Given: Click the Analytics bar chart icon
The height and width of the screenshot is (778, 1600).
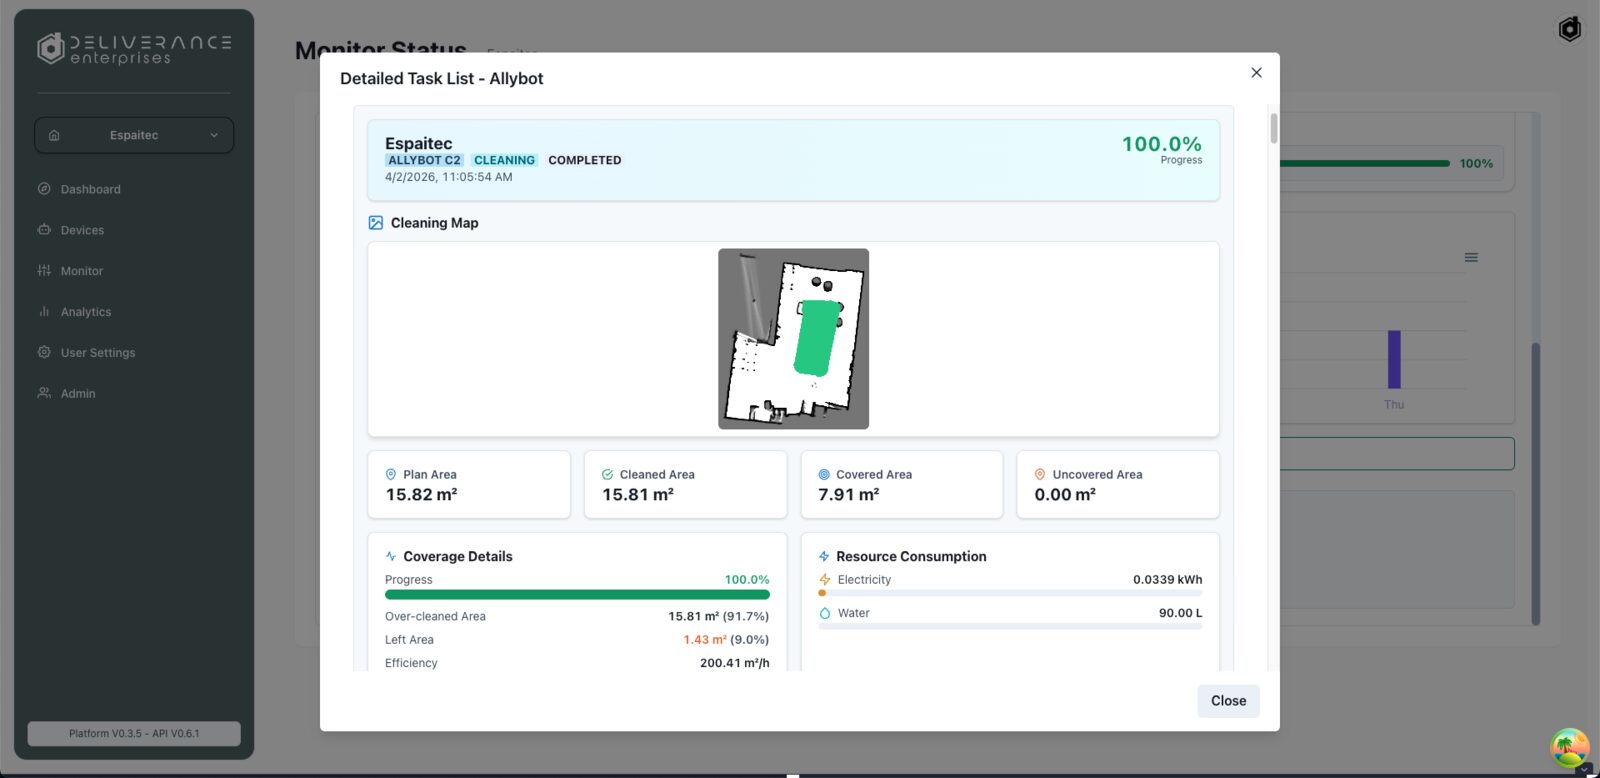Looking at the screenshot, I should pyautogui.click(x=44, y=312).
